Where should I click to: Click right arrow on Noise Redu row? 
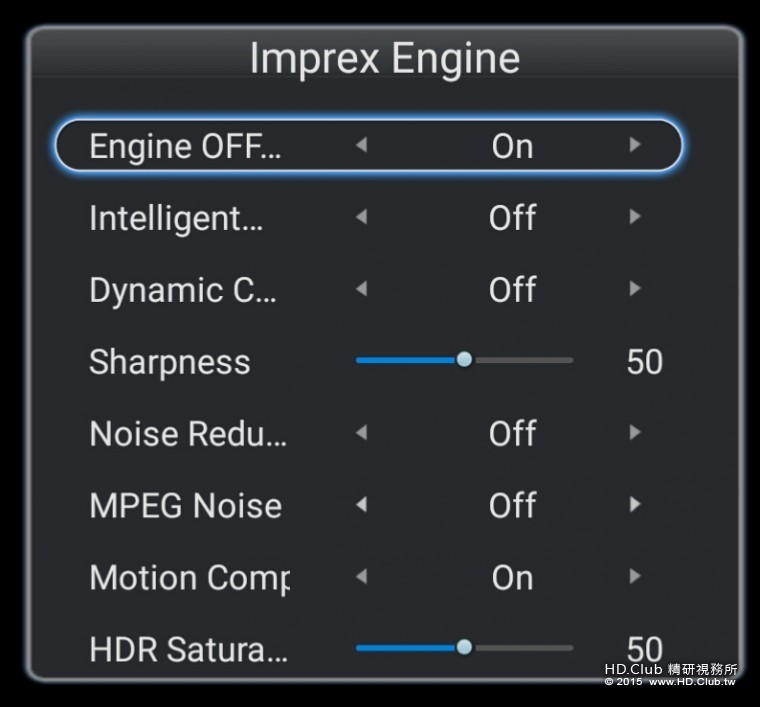(x=635, y=433)
